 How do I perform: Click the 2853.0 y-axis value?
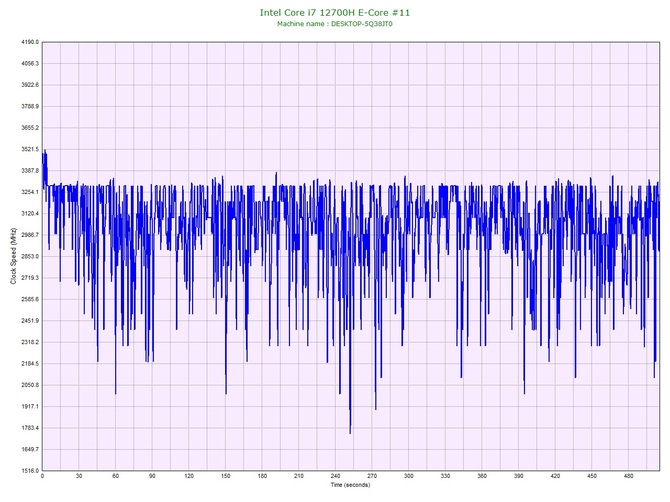(30, 256)
